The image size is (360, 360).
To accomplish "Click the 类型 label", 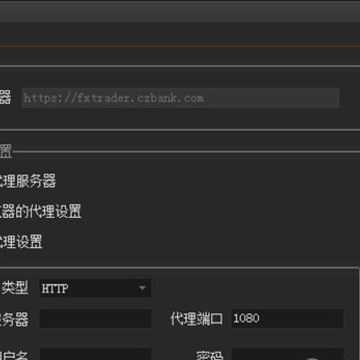I will click(x=15, y=288).
